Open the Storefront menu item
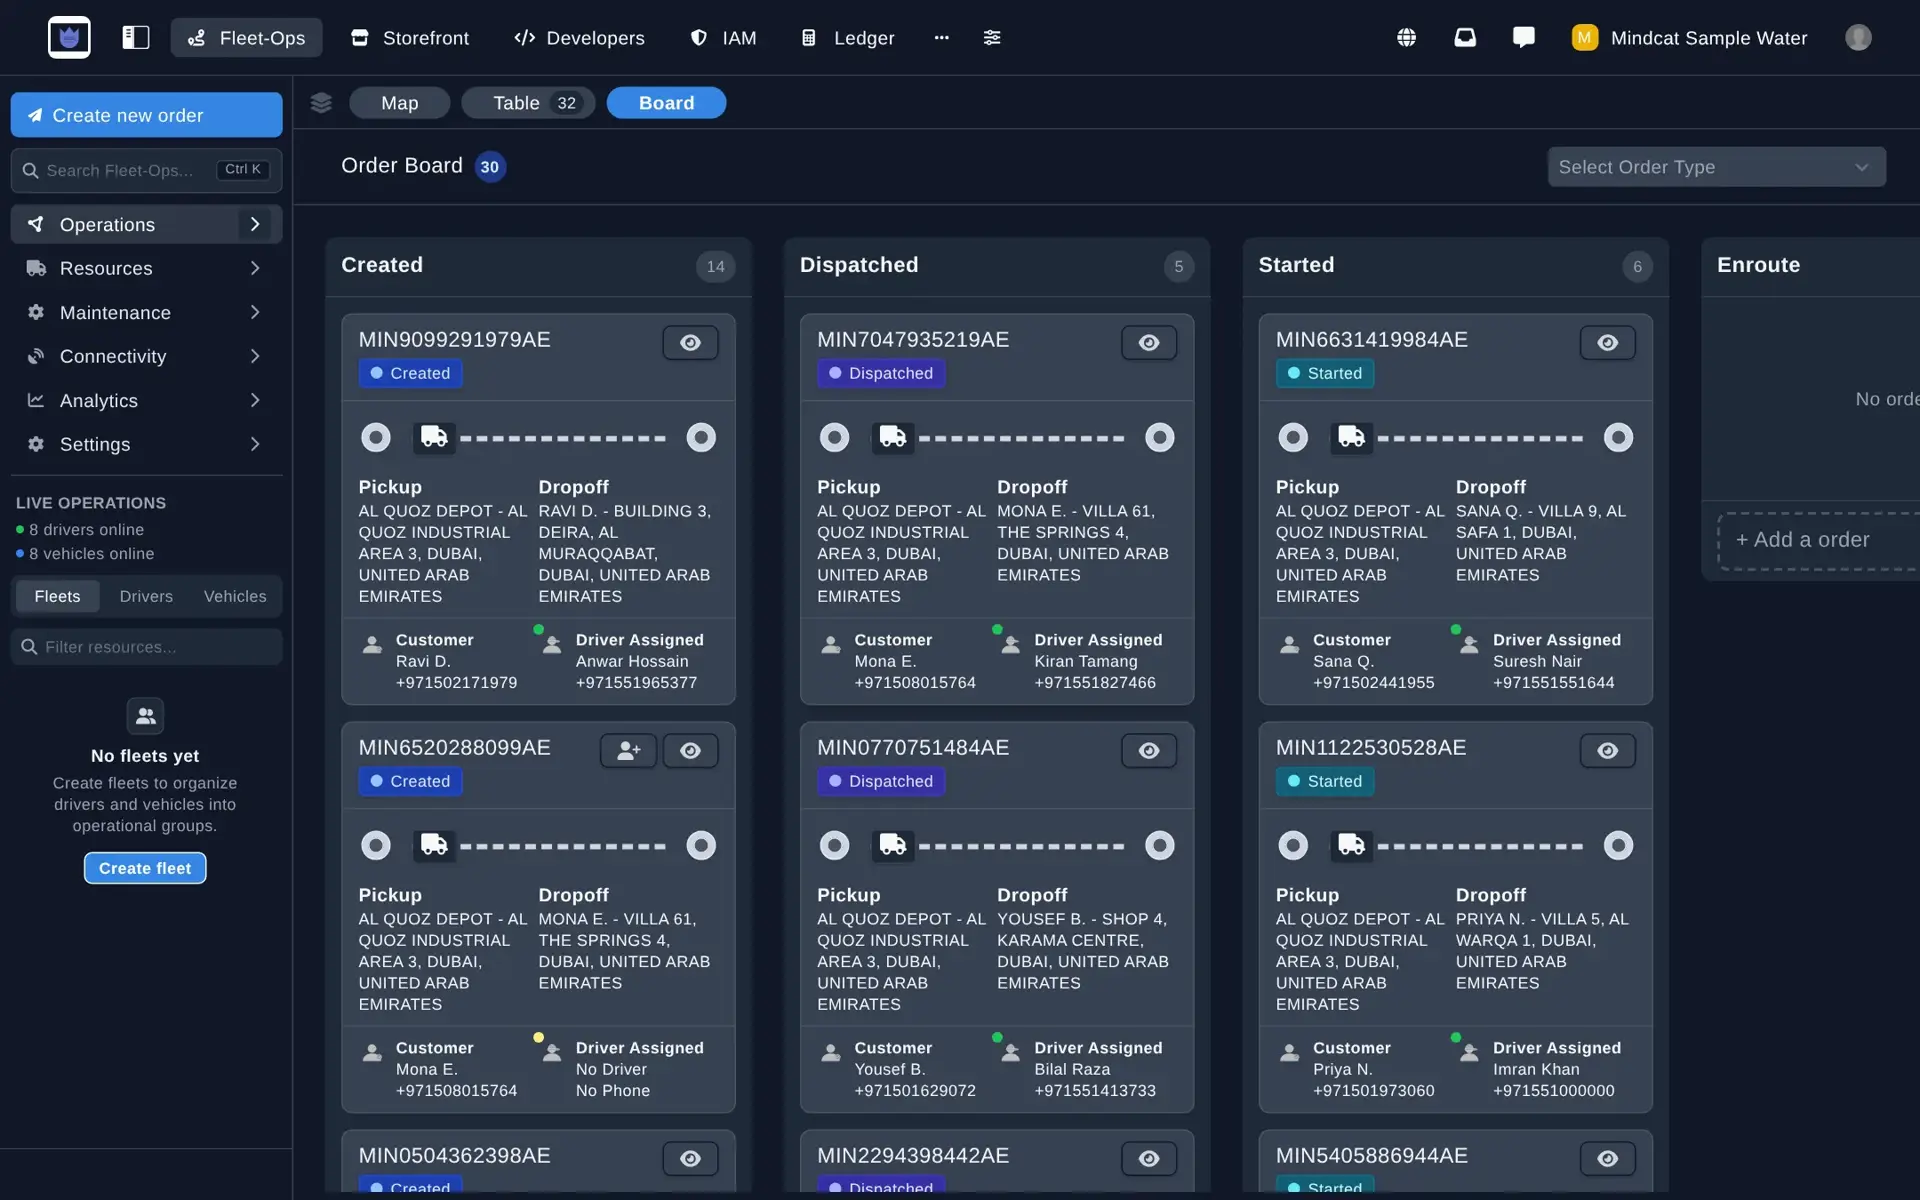Image resolution: width=1920 pixels, height=1200 pixels. click(x=410, y=38)
